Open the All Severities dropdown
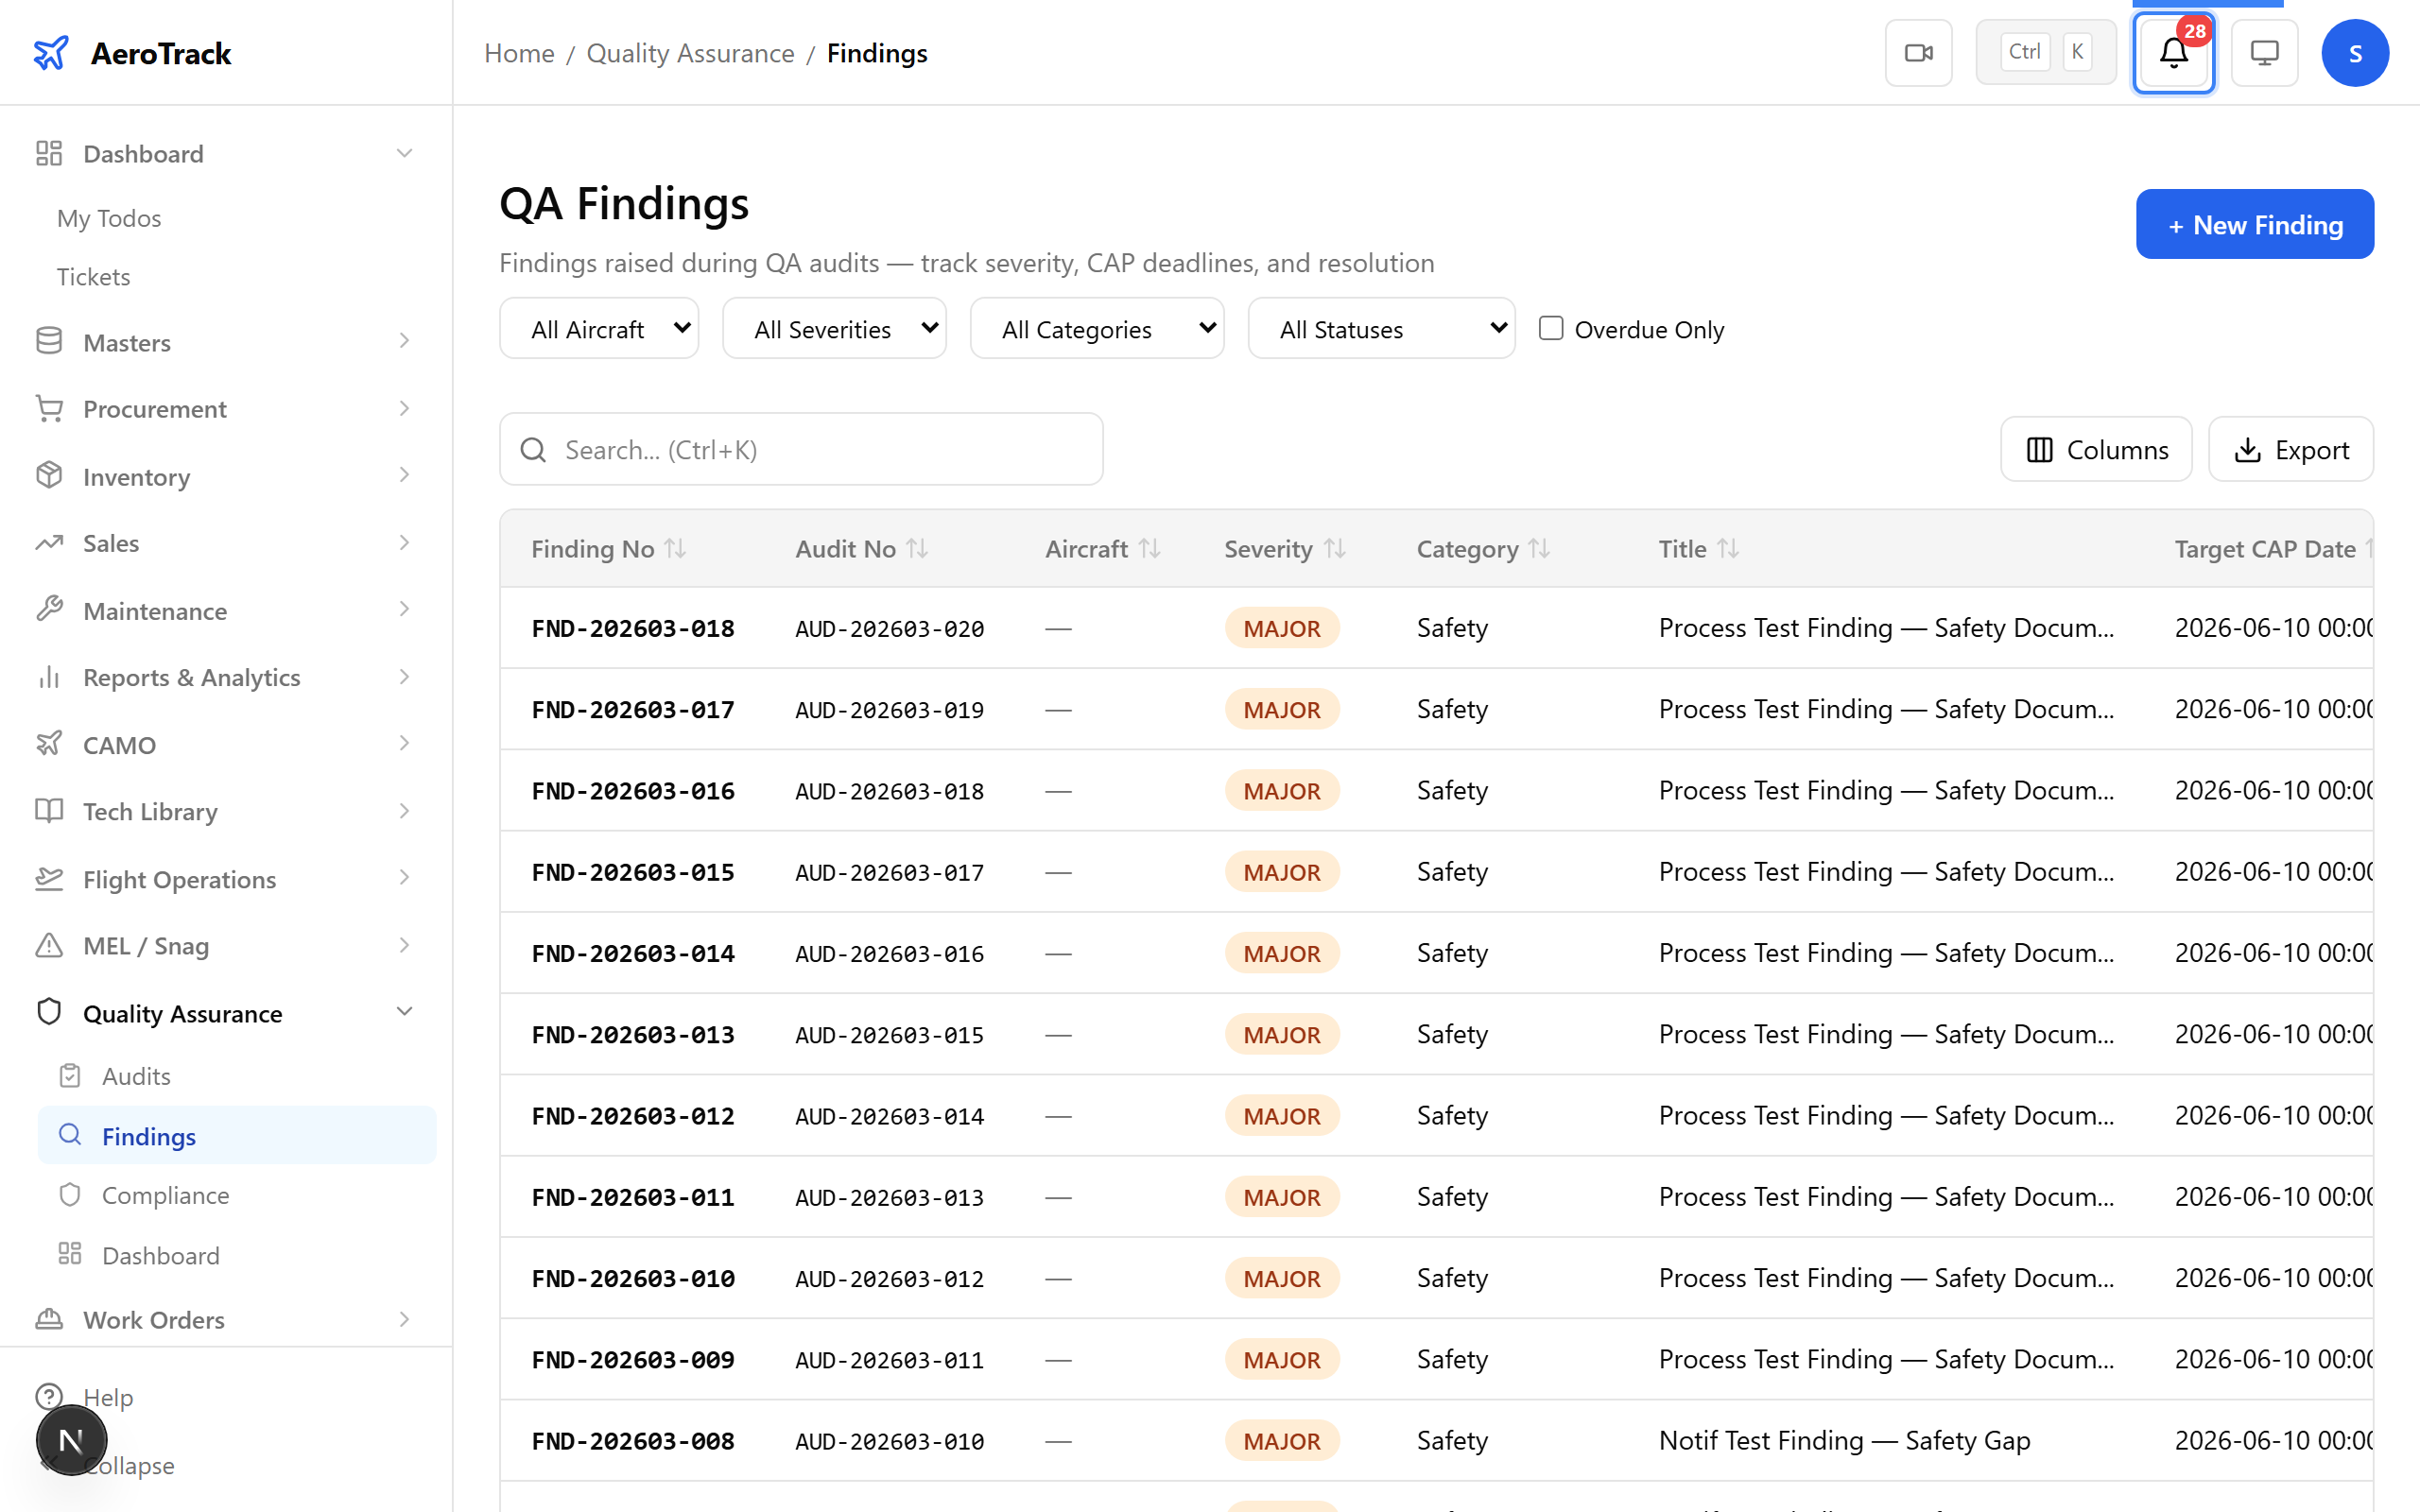The height and width of the screenshot is (1512, 2420). [834, 328]
